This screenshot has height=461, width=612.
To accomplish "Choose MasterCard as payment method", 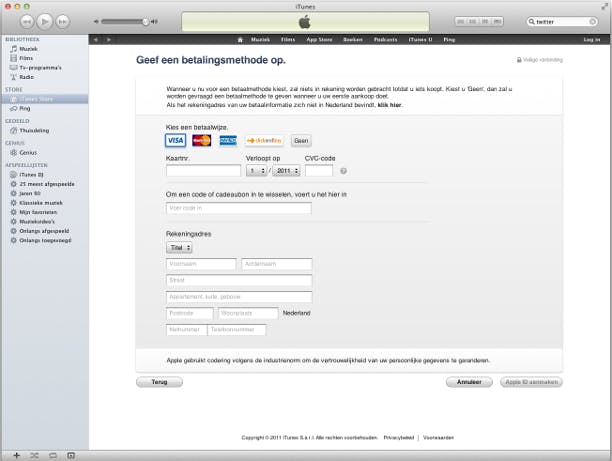I will click(x=202, y=141).
